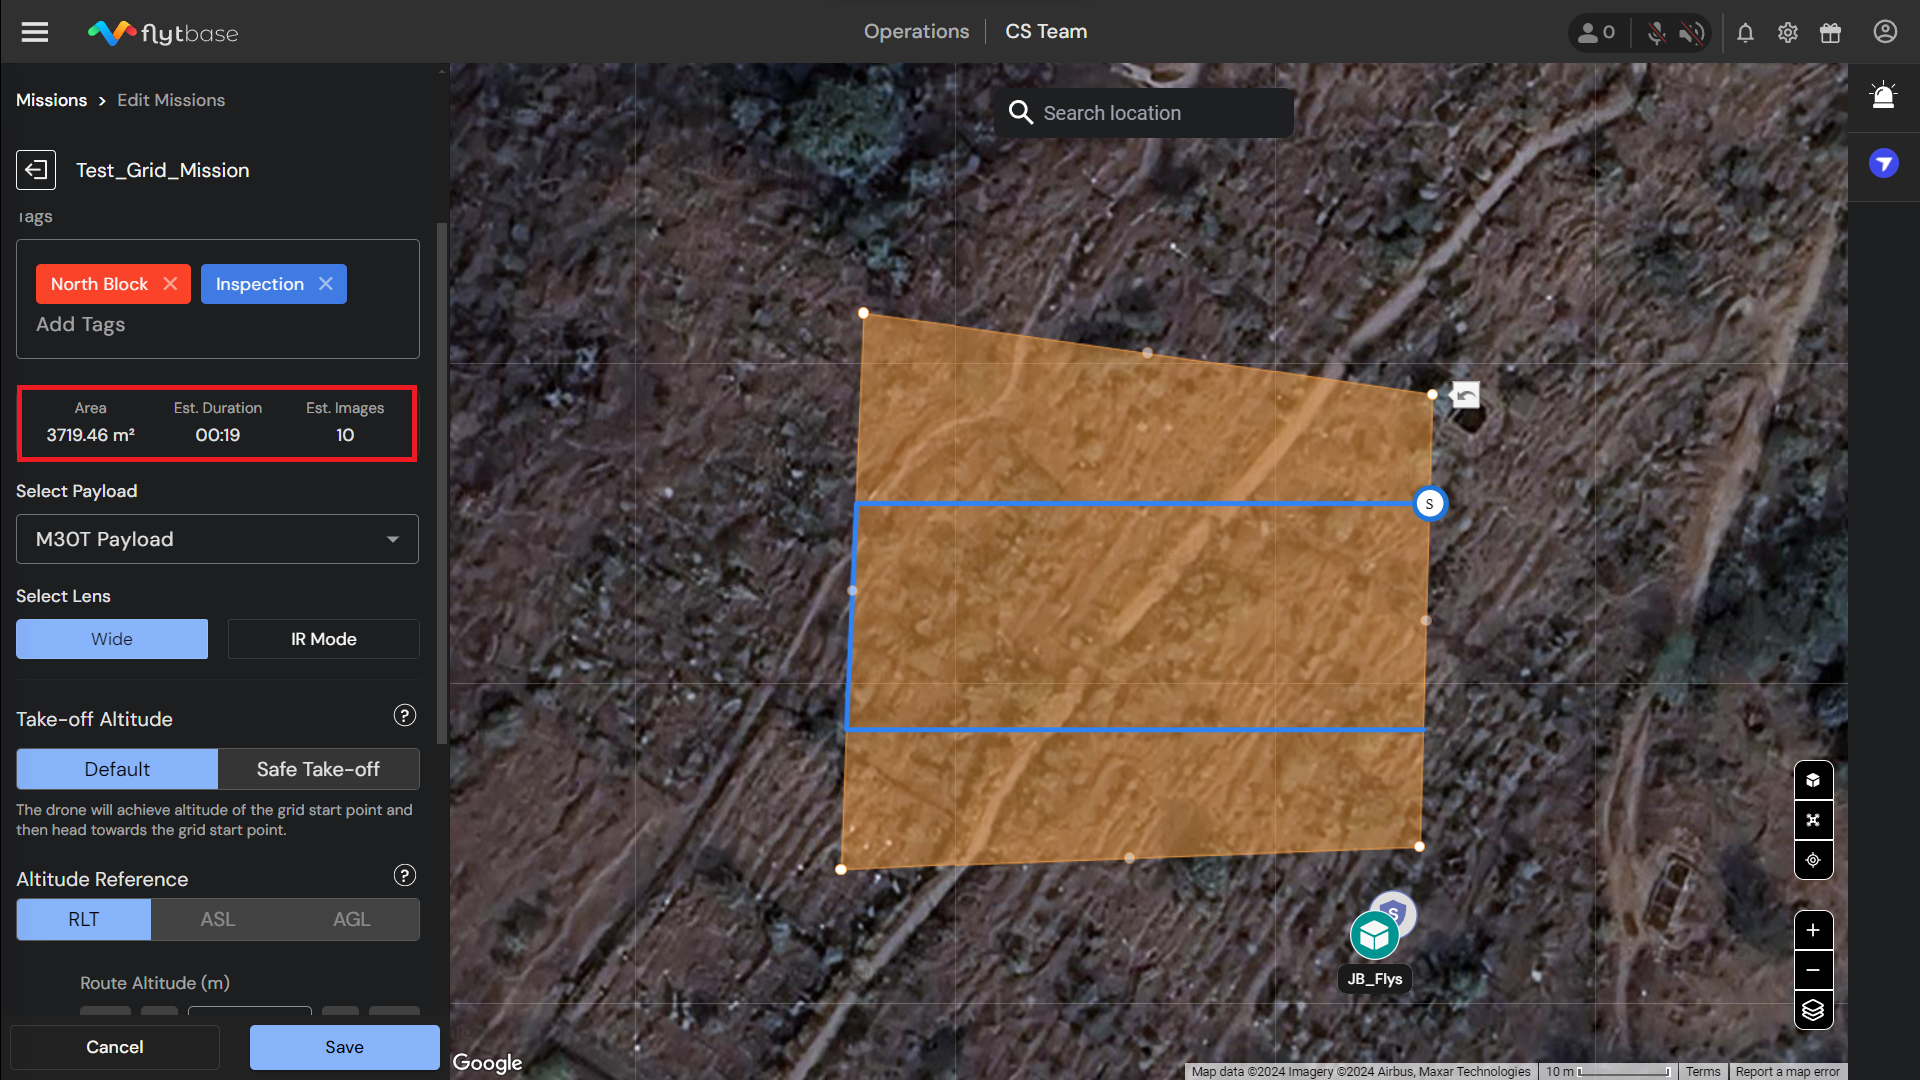Open the hamburger navigation menu
Screen dimensions: 1920x1080
tap(35, 32)
